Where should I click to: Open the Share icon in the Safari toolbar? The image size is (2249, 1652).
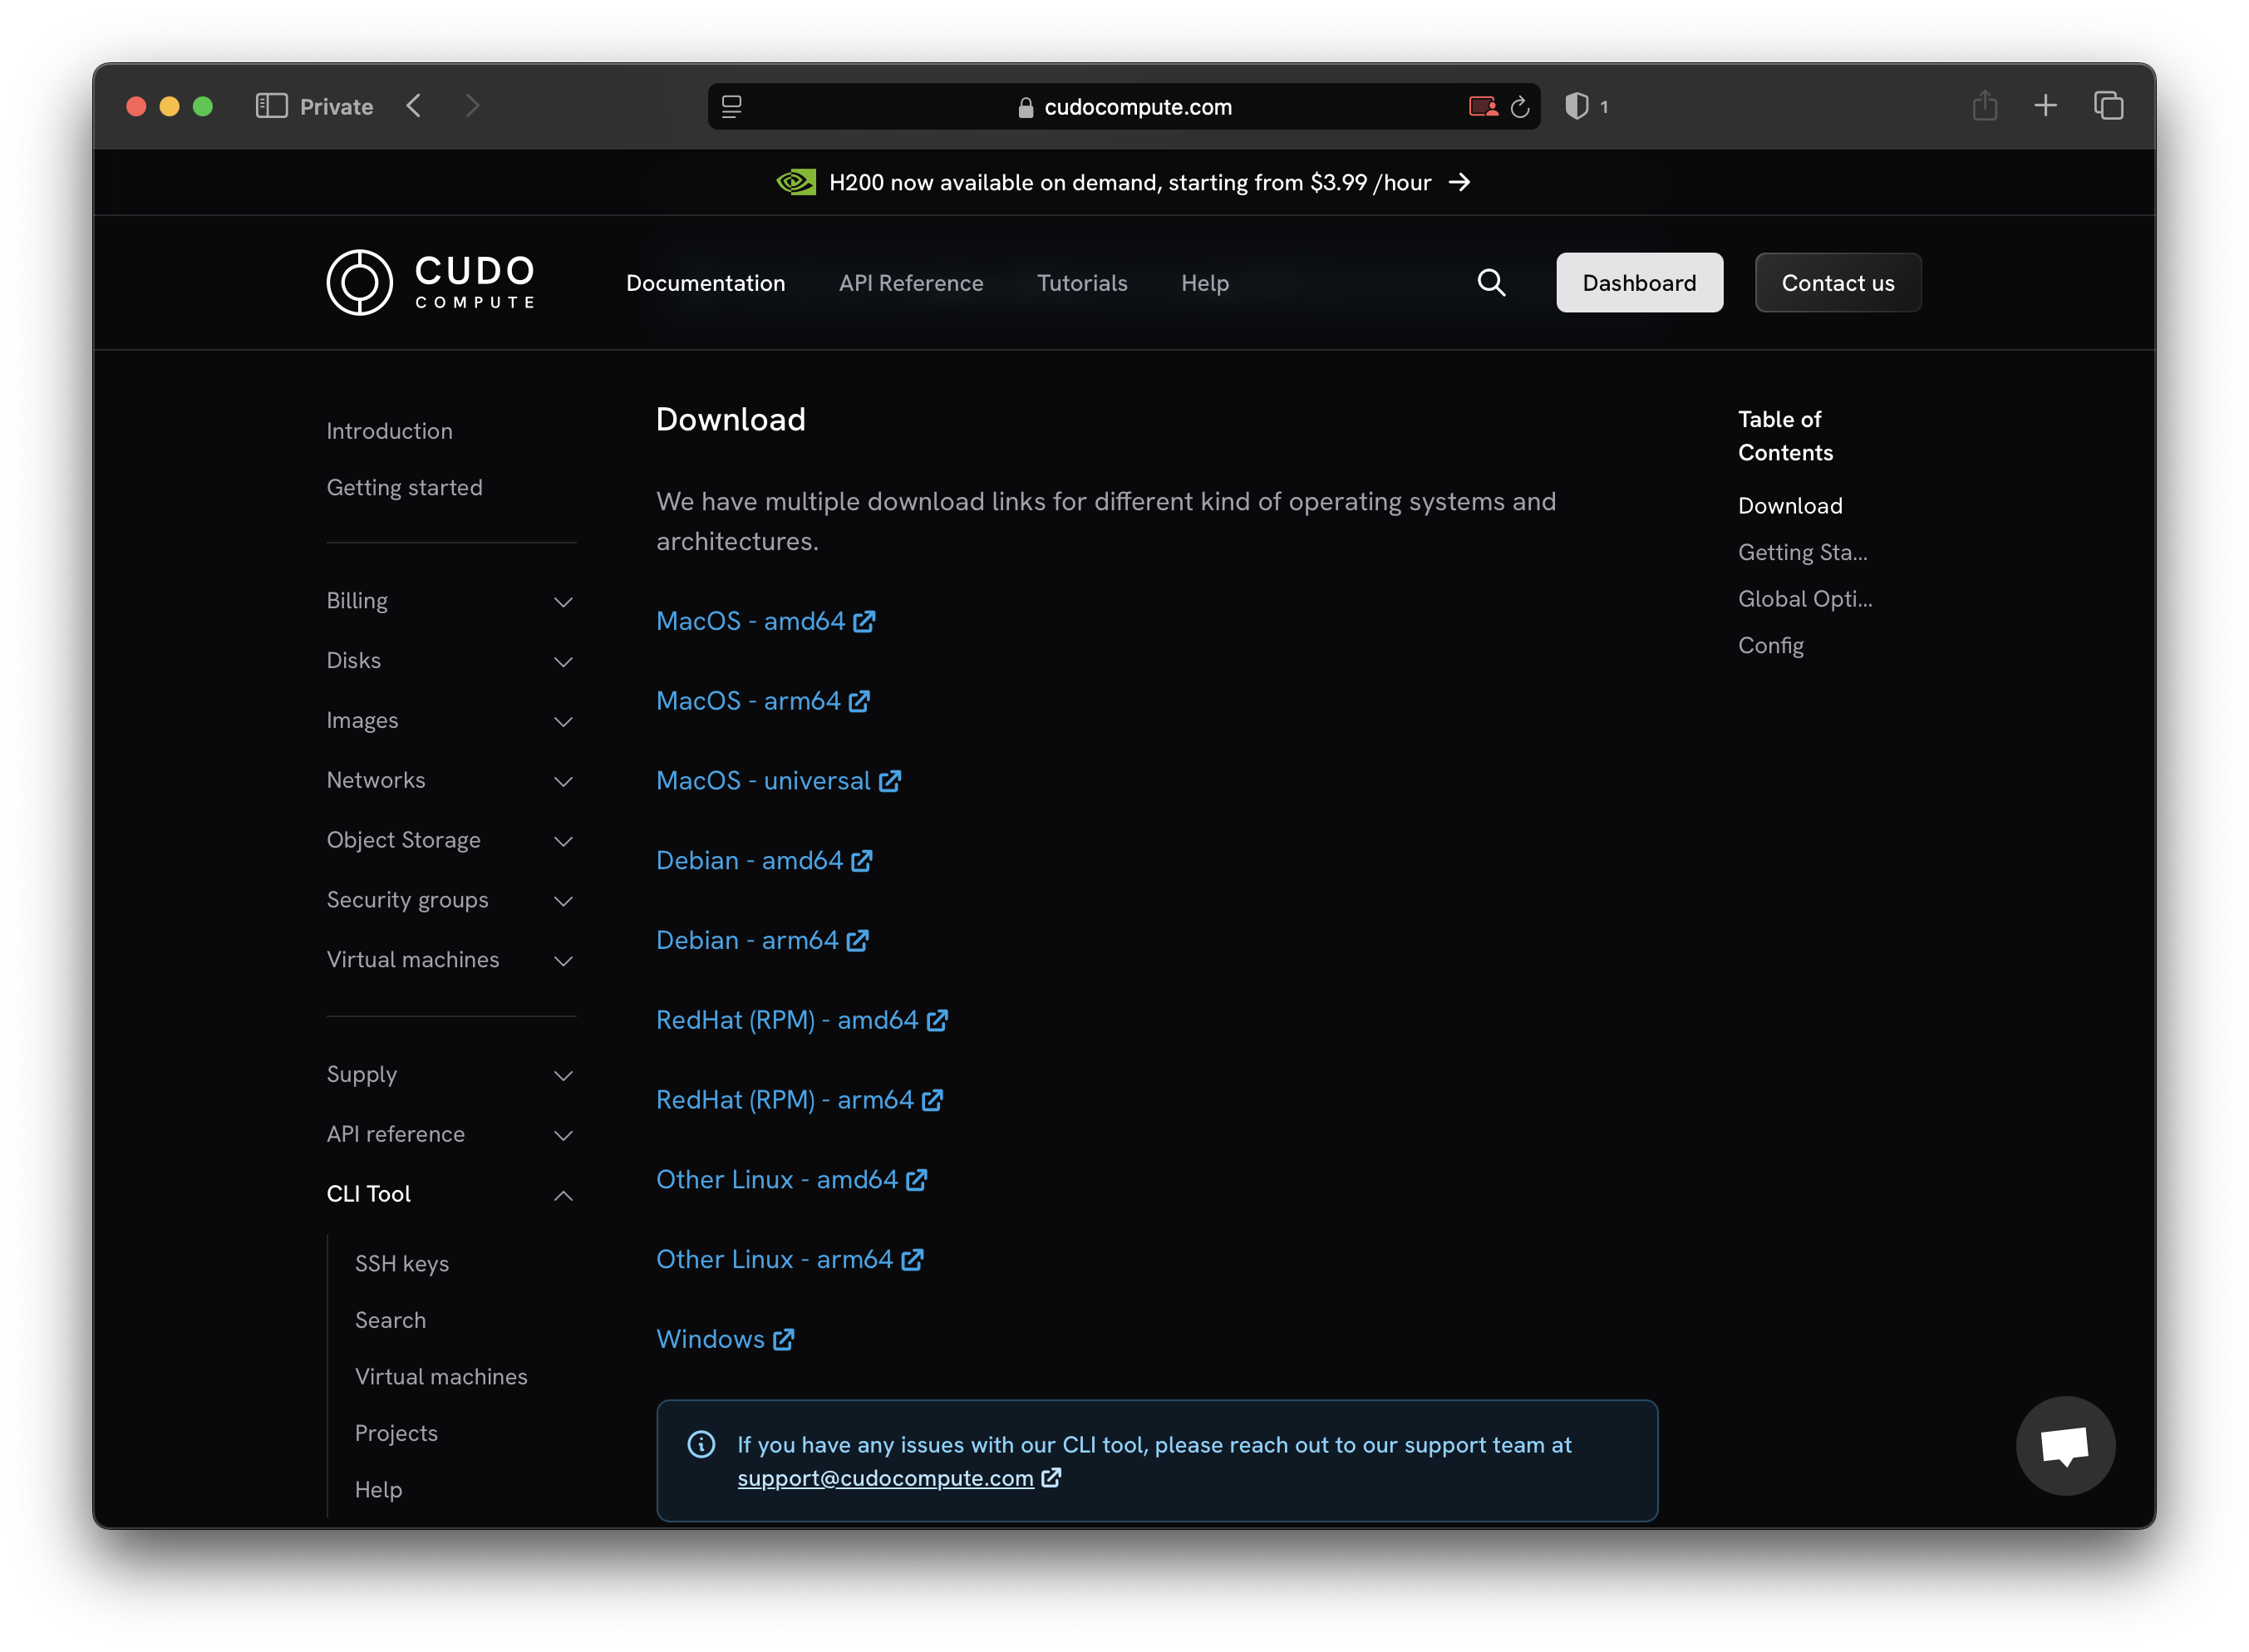[x=1985, y=105]
